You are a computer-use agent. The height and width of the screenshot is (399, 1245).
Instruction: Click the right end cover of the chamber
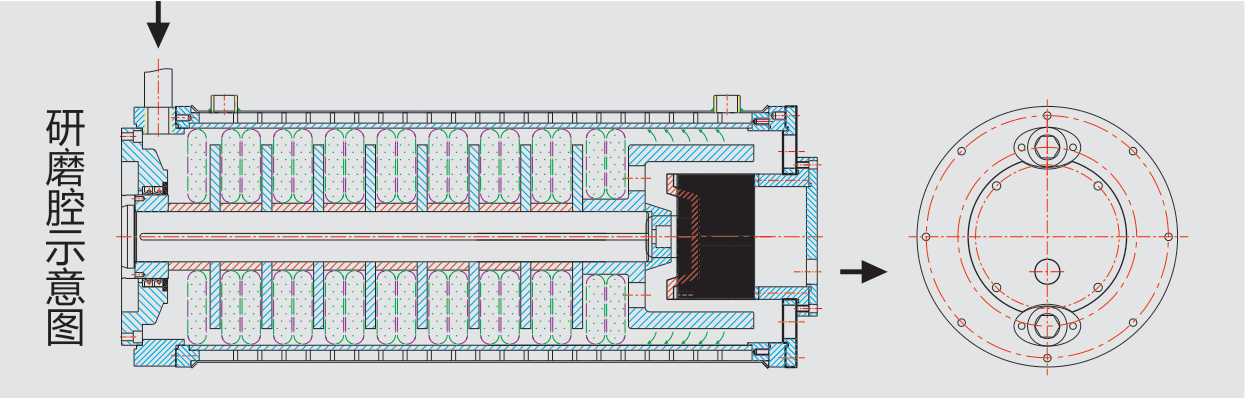pyautogui.click(x=807, y=236)
